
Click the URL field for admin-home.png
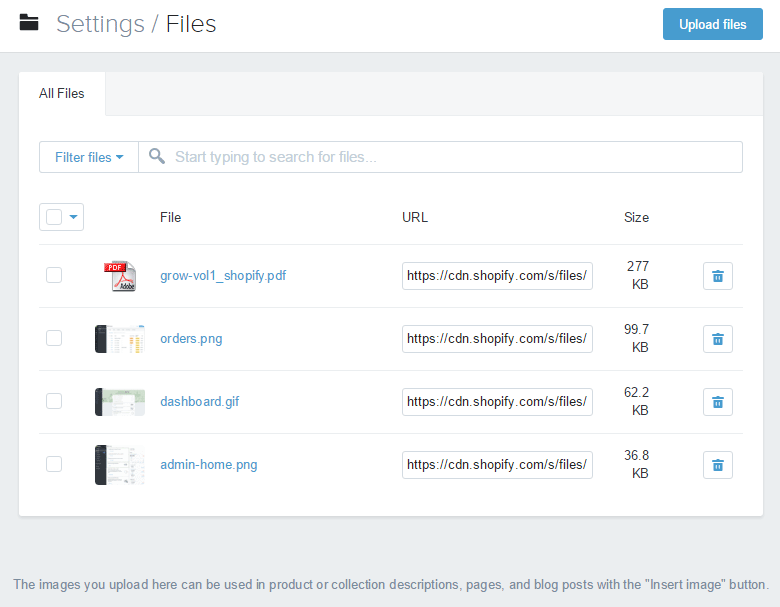[497, 465]
